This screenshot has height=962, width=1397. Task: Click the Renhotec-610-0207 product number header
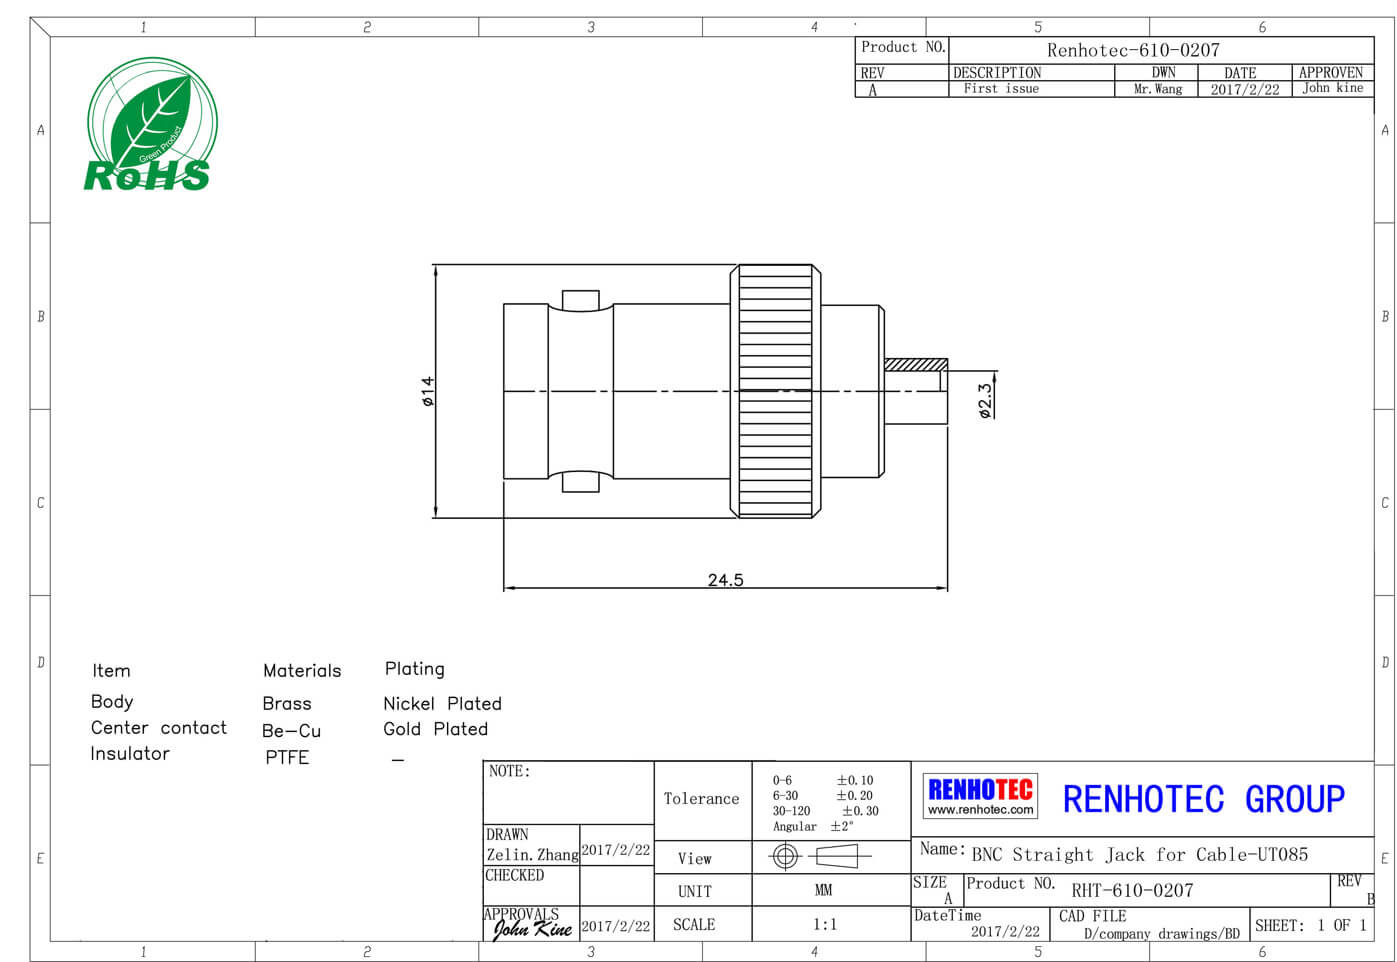pos(1133,50)
